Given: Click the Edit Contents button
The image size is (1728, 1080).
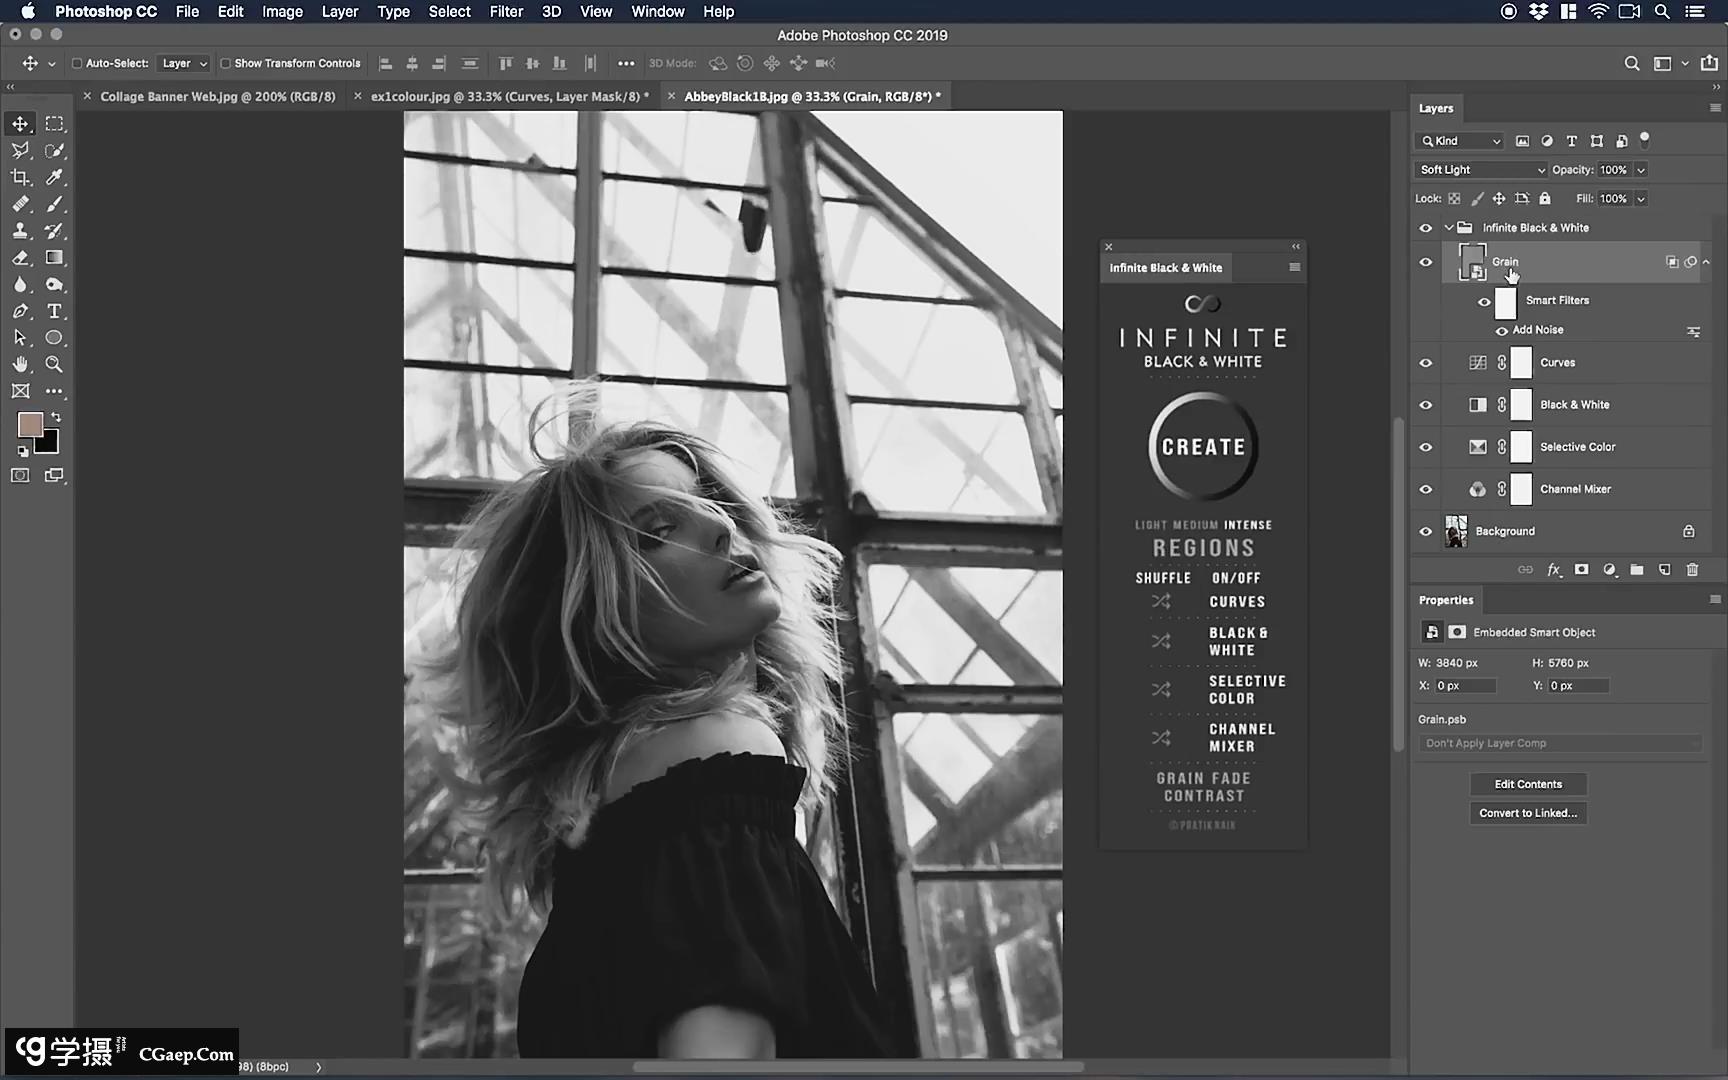Looking at the screenshot, I should coord(1528,784).
